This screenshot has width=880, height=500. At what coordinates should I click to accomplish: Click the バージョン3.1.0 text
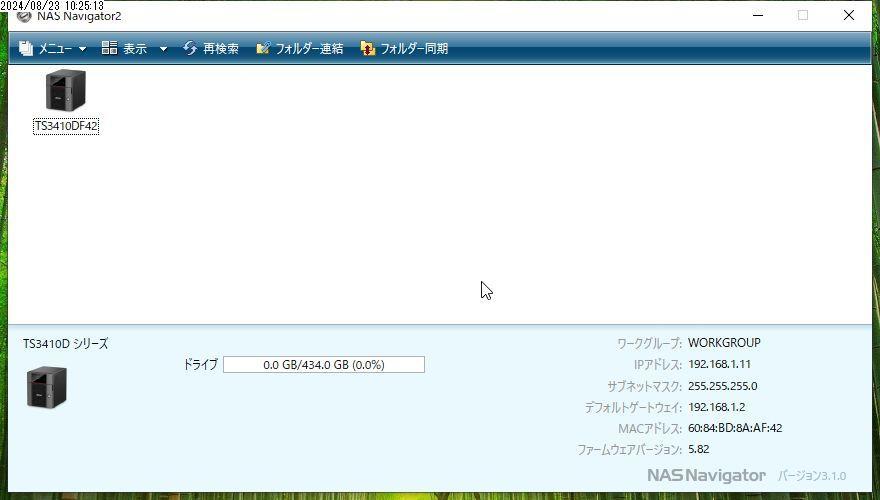click(812, 476)
